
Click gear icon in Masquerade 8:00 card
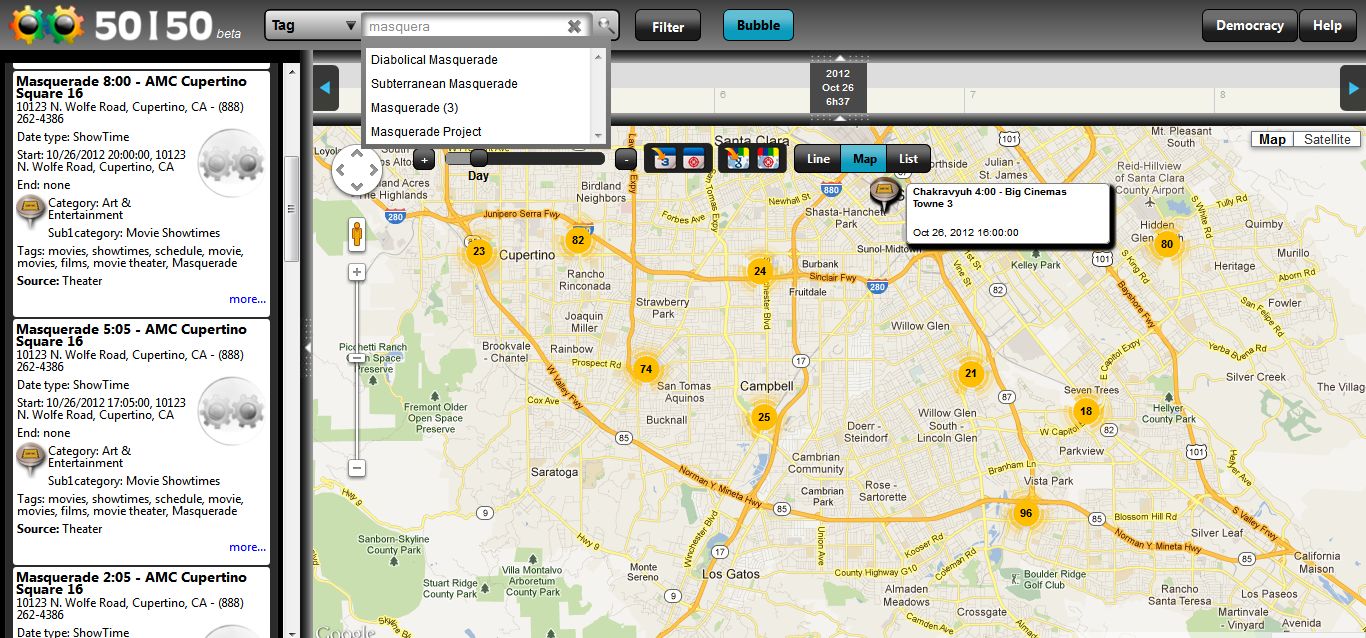[232, 162]
